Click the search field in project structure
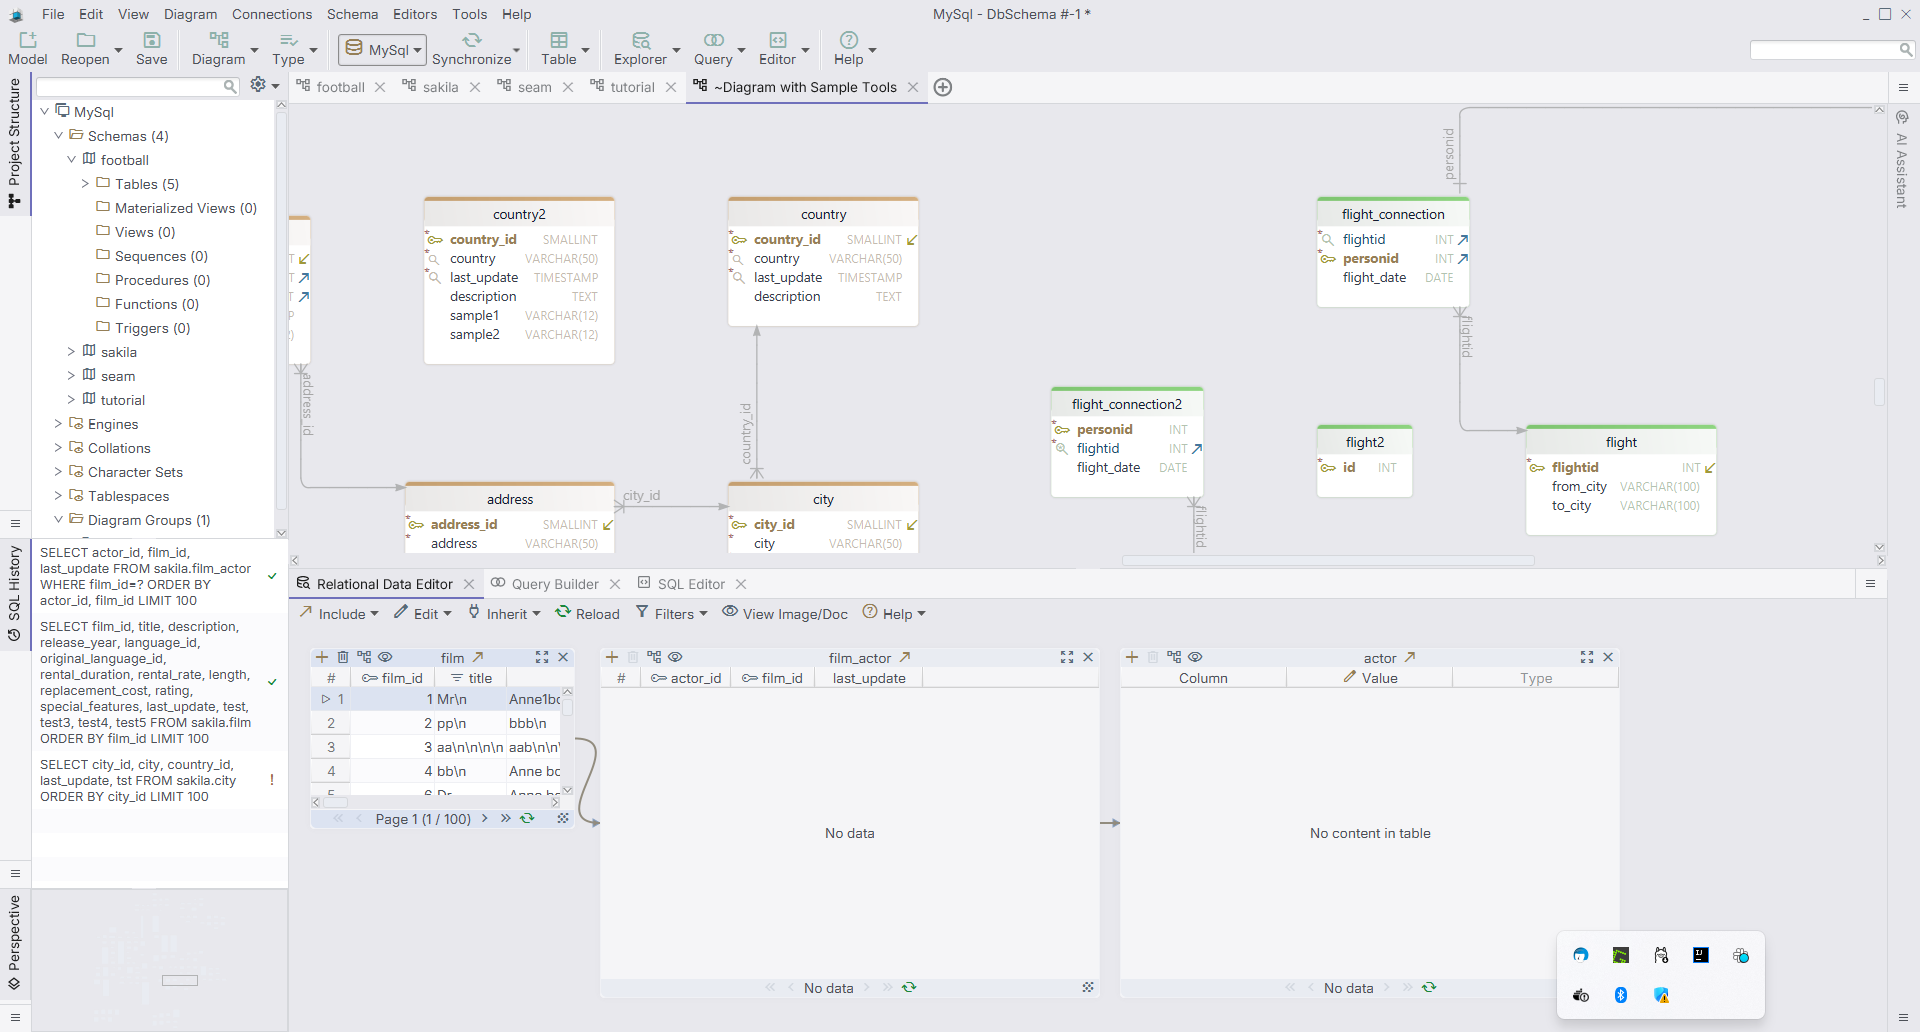Image resolution: width=1920 pixels, height=1032 pixels. [130, 87]
